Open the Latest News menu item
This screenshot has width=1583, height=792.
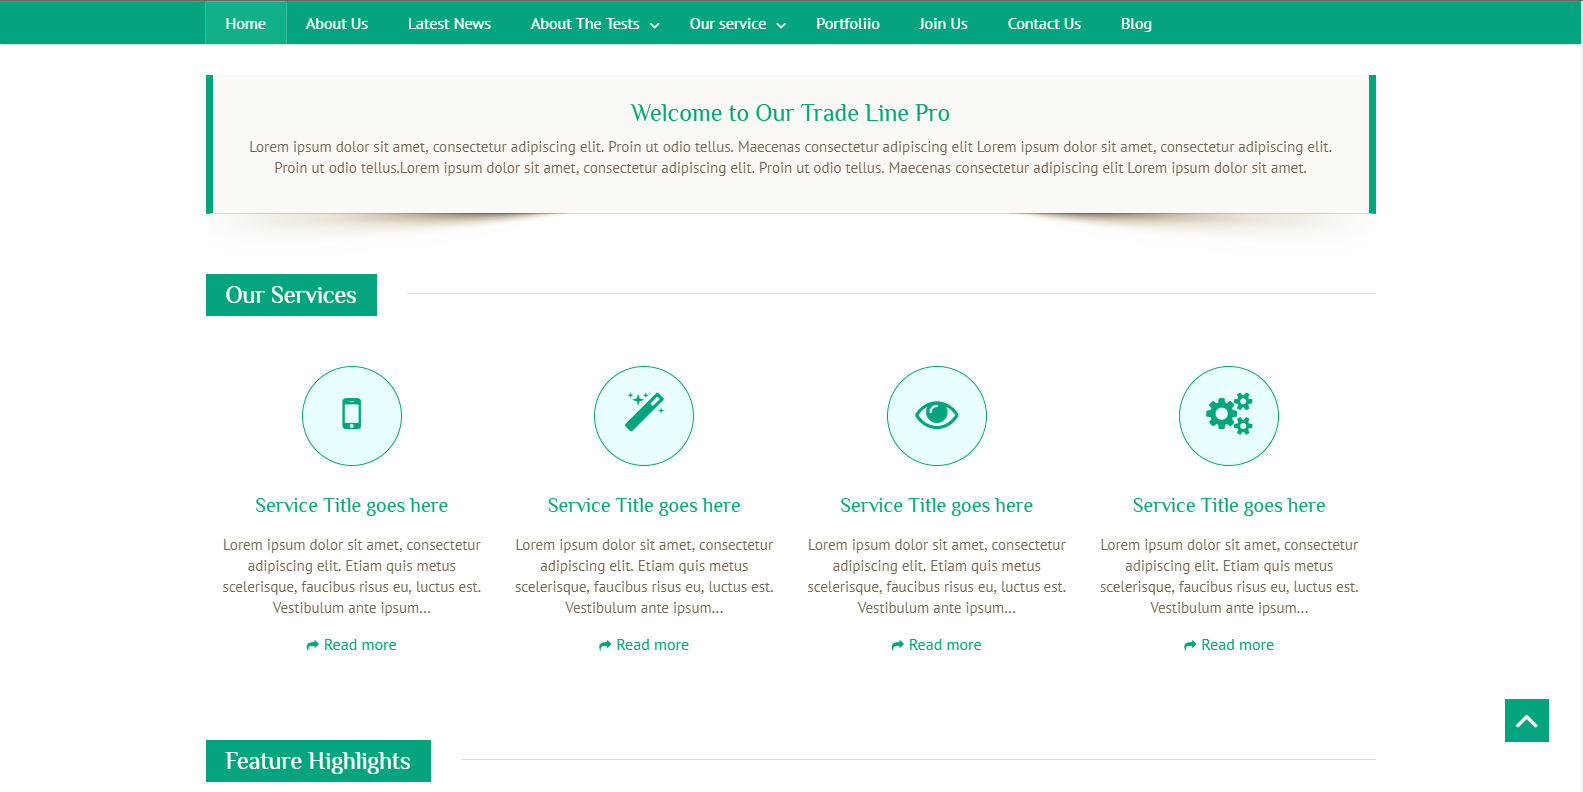click(449, 24)
